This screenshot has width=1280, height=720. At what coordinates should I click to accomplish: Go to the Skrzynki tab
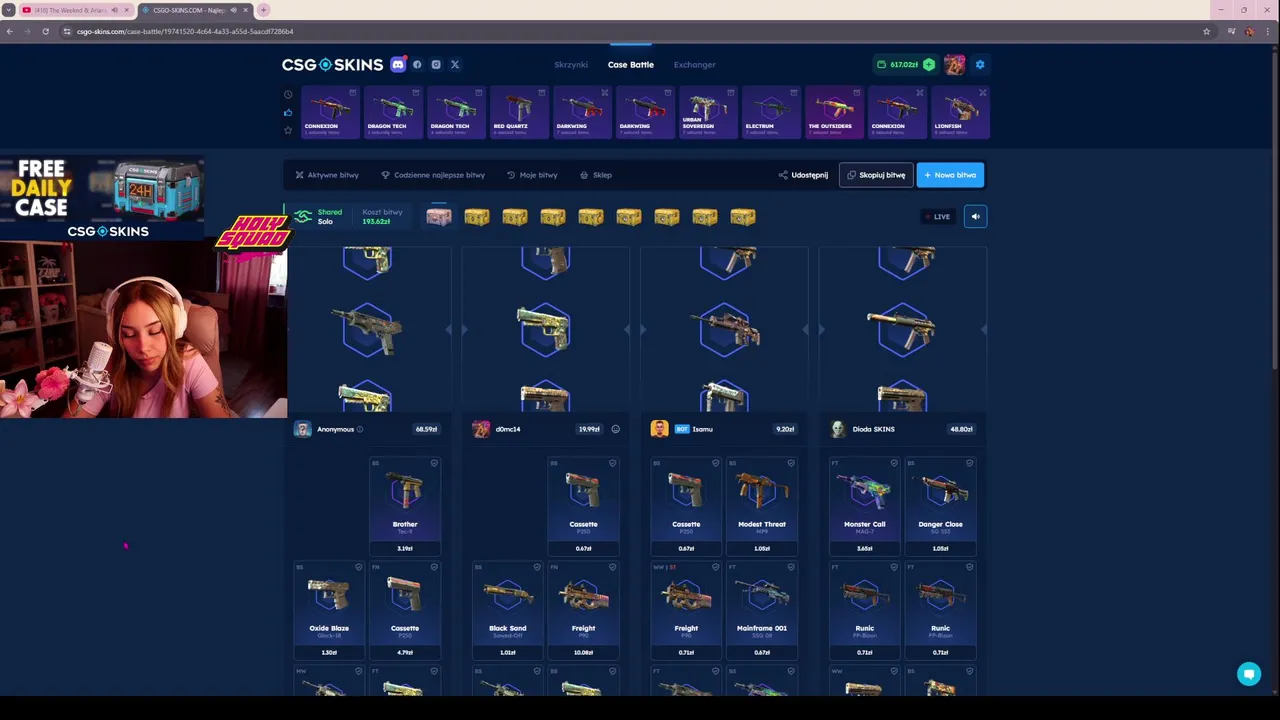click(571, 65)
